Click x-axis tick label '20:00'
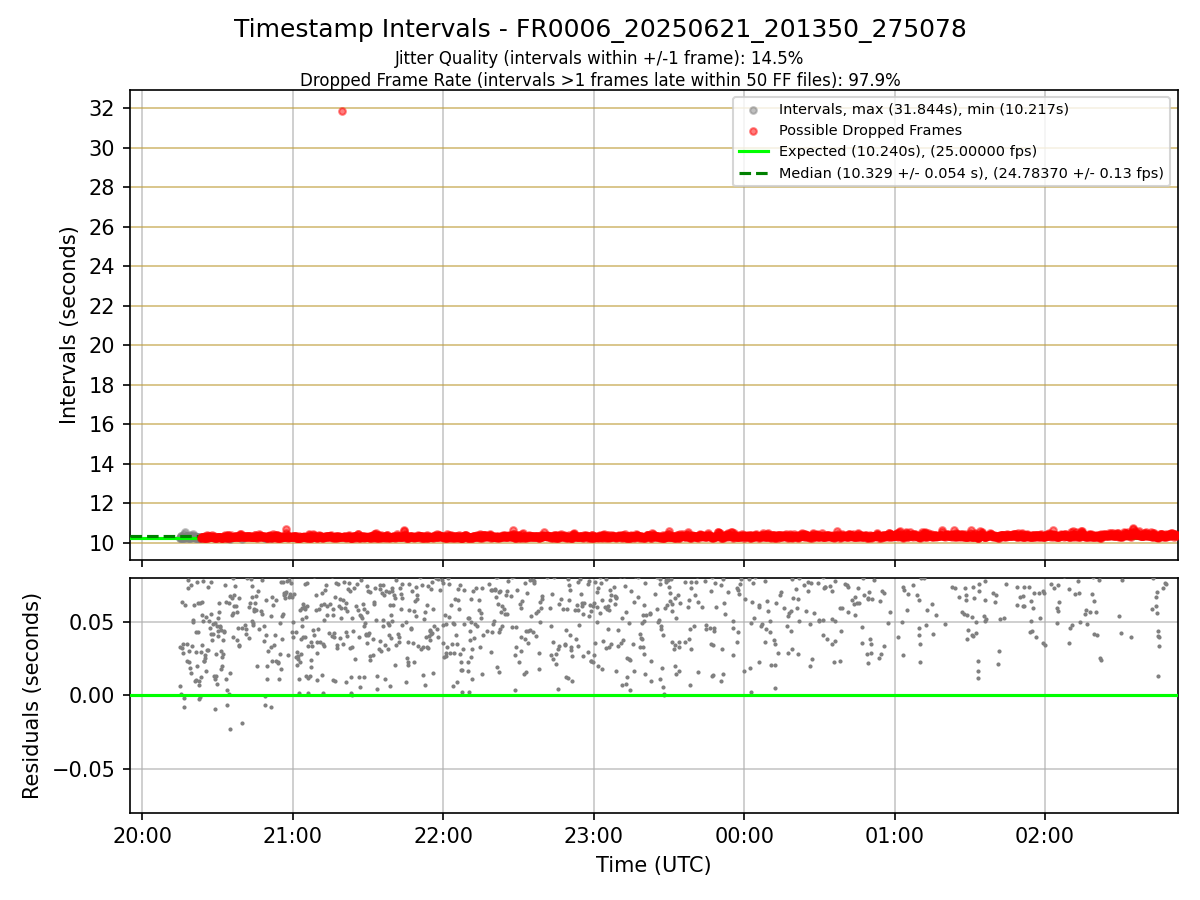This screenshot has height=900, width=1200. click(142, 836)
